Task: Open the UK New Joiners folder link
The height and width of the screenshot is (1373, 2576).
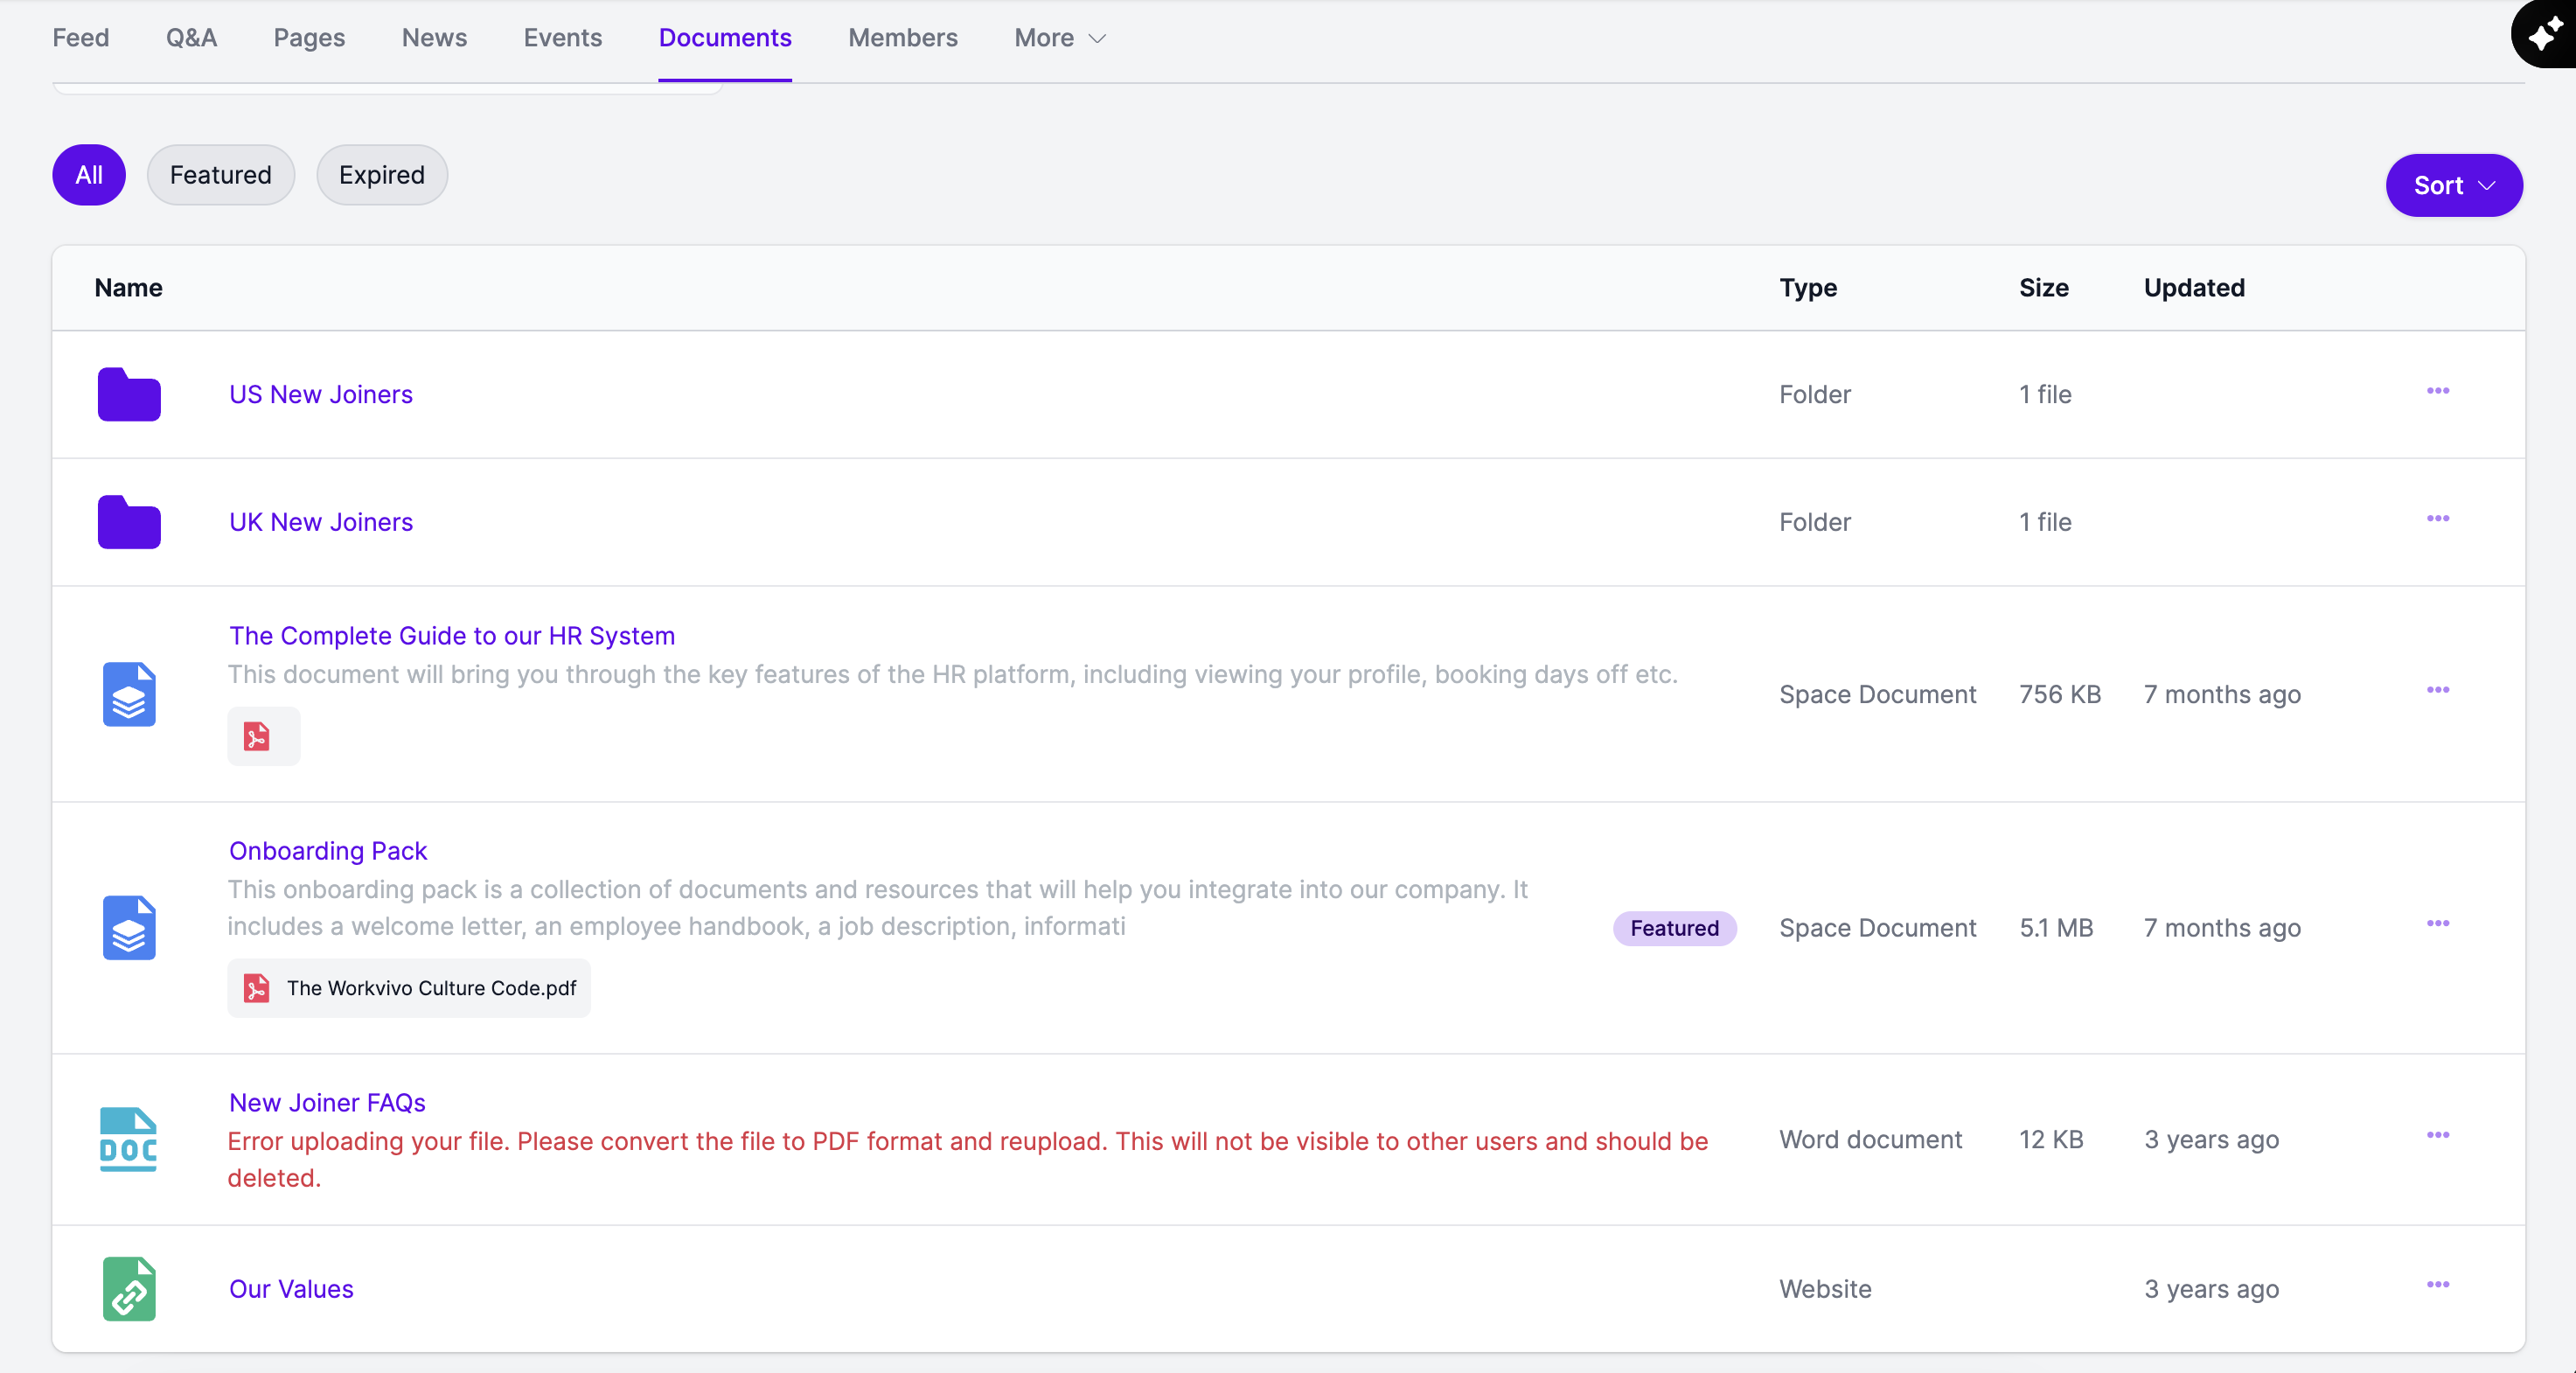Action: tap(321, 522)
